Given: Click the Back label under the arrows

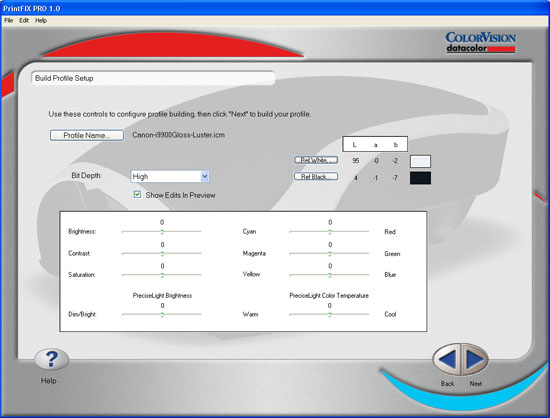Looking at the screenshot, I should (447, 384).
